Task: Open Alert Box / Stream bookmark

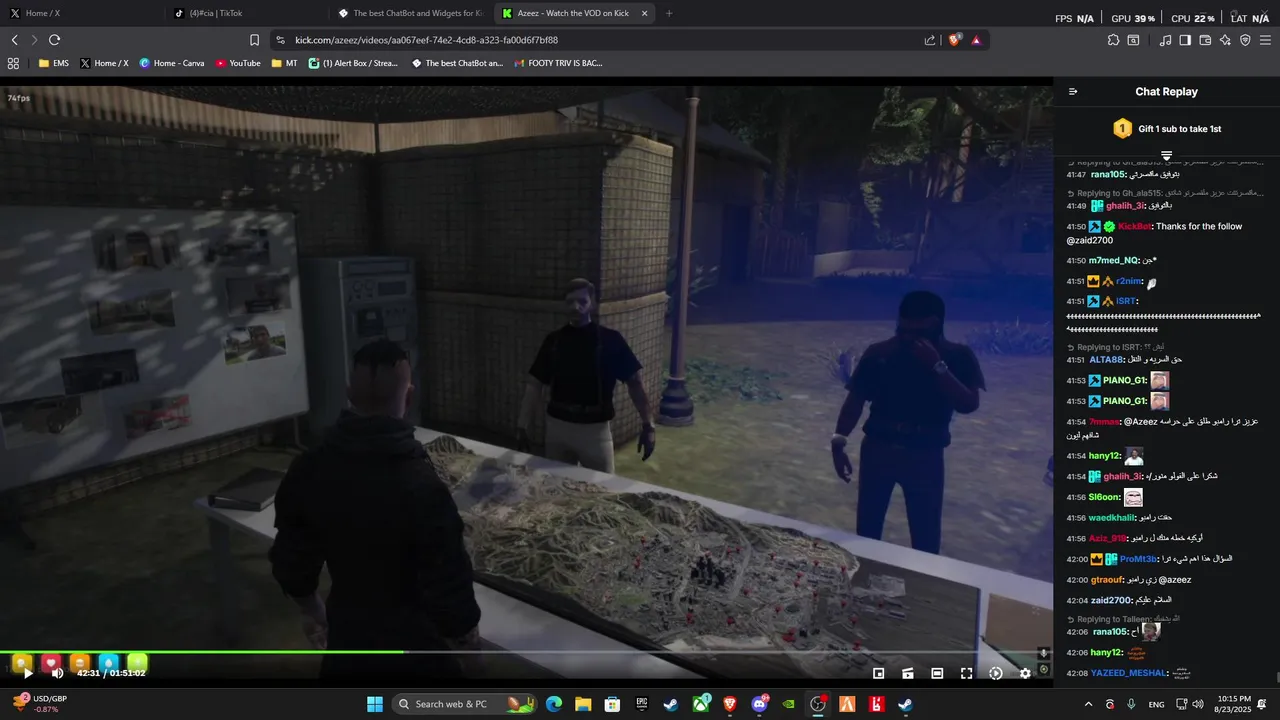Action: tap(353, 63)
